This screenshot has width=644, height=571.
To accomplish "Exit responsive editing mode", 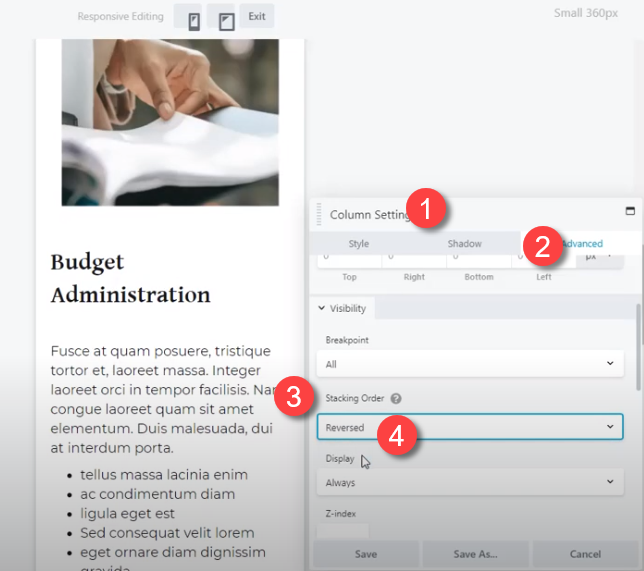I will tap(257, 16).
